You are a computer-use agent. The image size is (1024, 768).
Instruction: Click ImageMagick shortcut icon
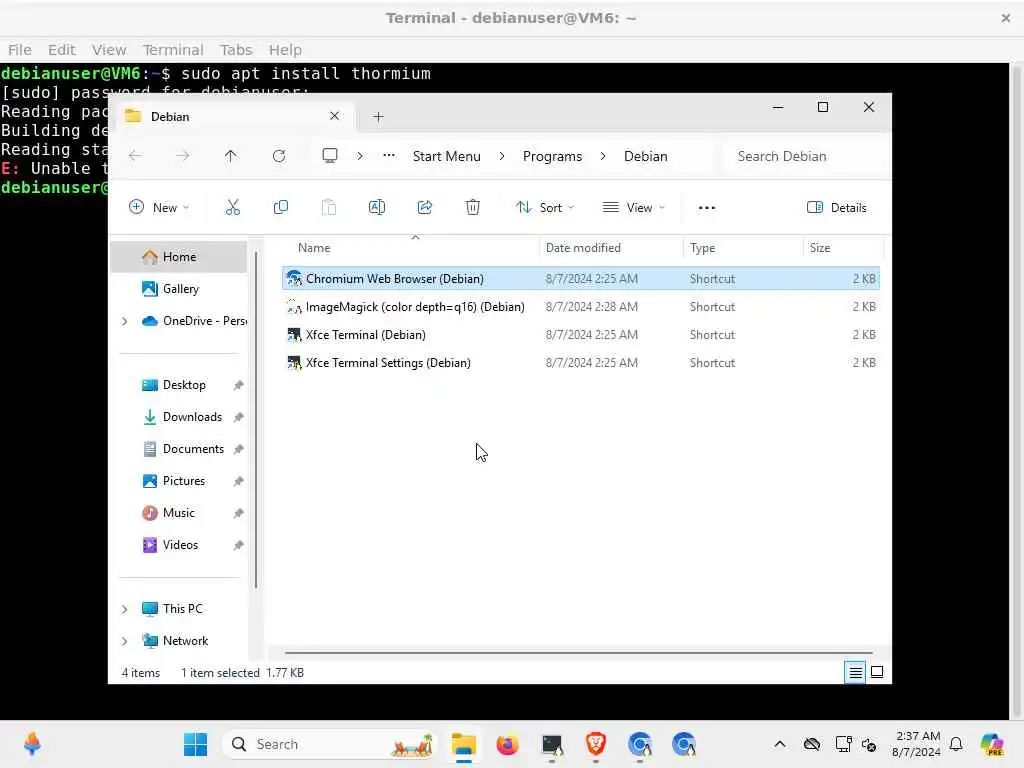(295, 306)
